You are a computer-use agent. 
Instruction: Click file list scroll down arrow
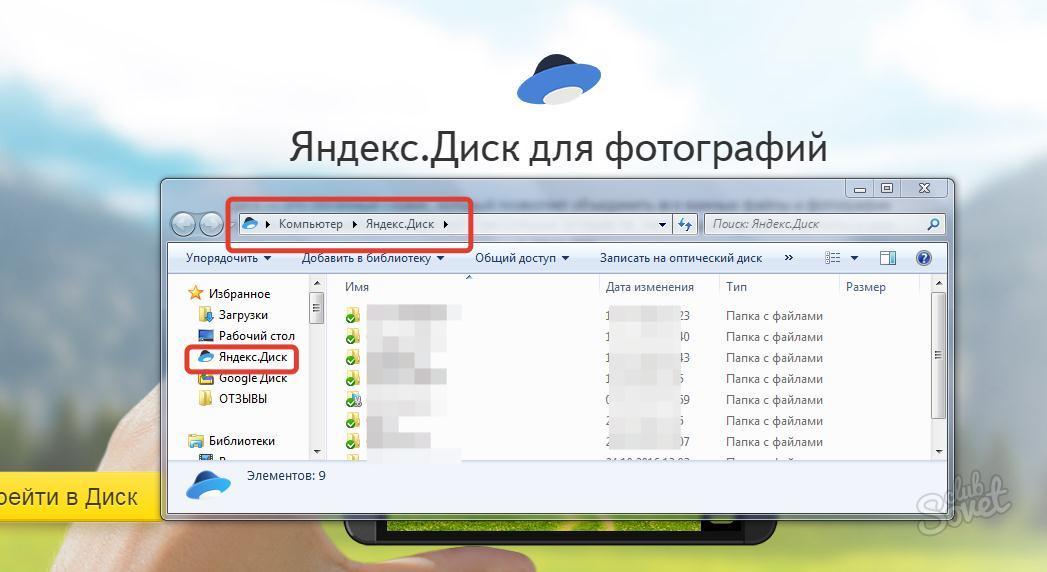click(939, 452)
